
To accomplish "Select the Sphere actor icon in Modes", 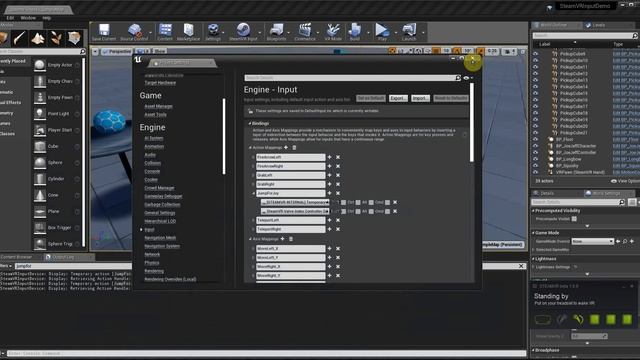I will (x=40, y=162).
